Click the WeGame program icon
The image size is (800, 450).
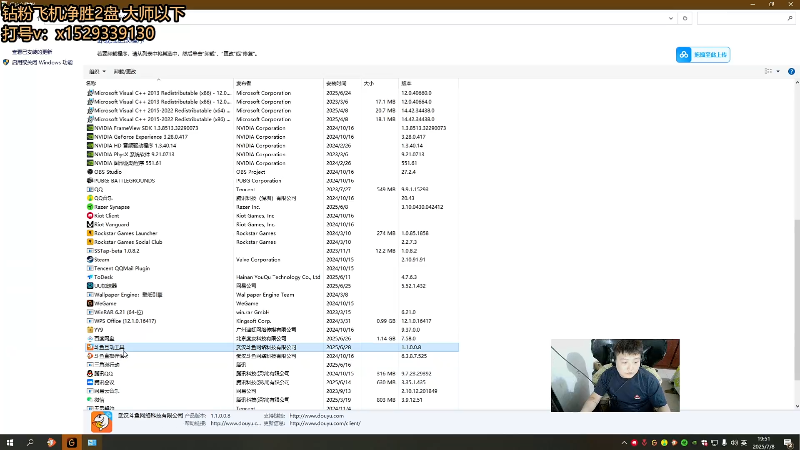click(90, 304)
